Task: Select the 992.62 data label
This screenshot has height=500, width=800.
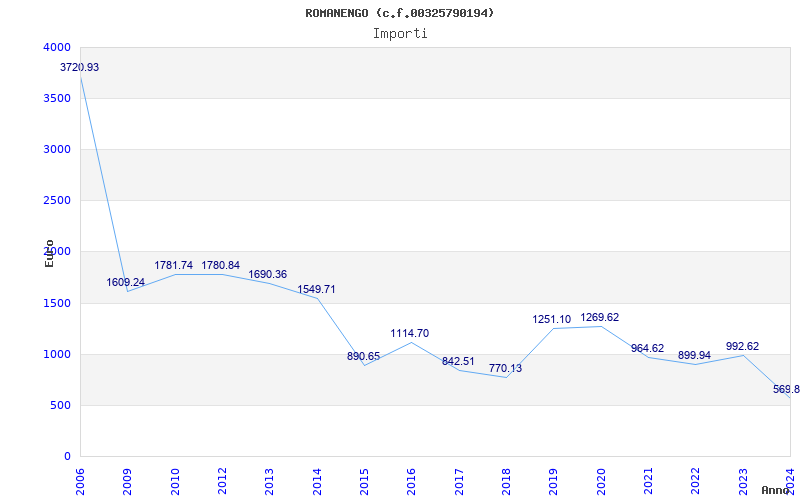Action: click(742, 346)
